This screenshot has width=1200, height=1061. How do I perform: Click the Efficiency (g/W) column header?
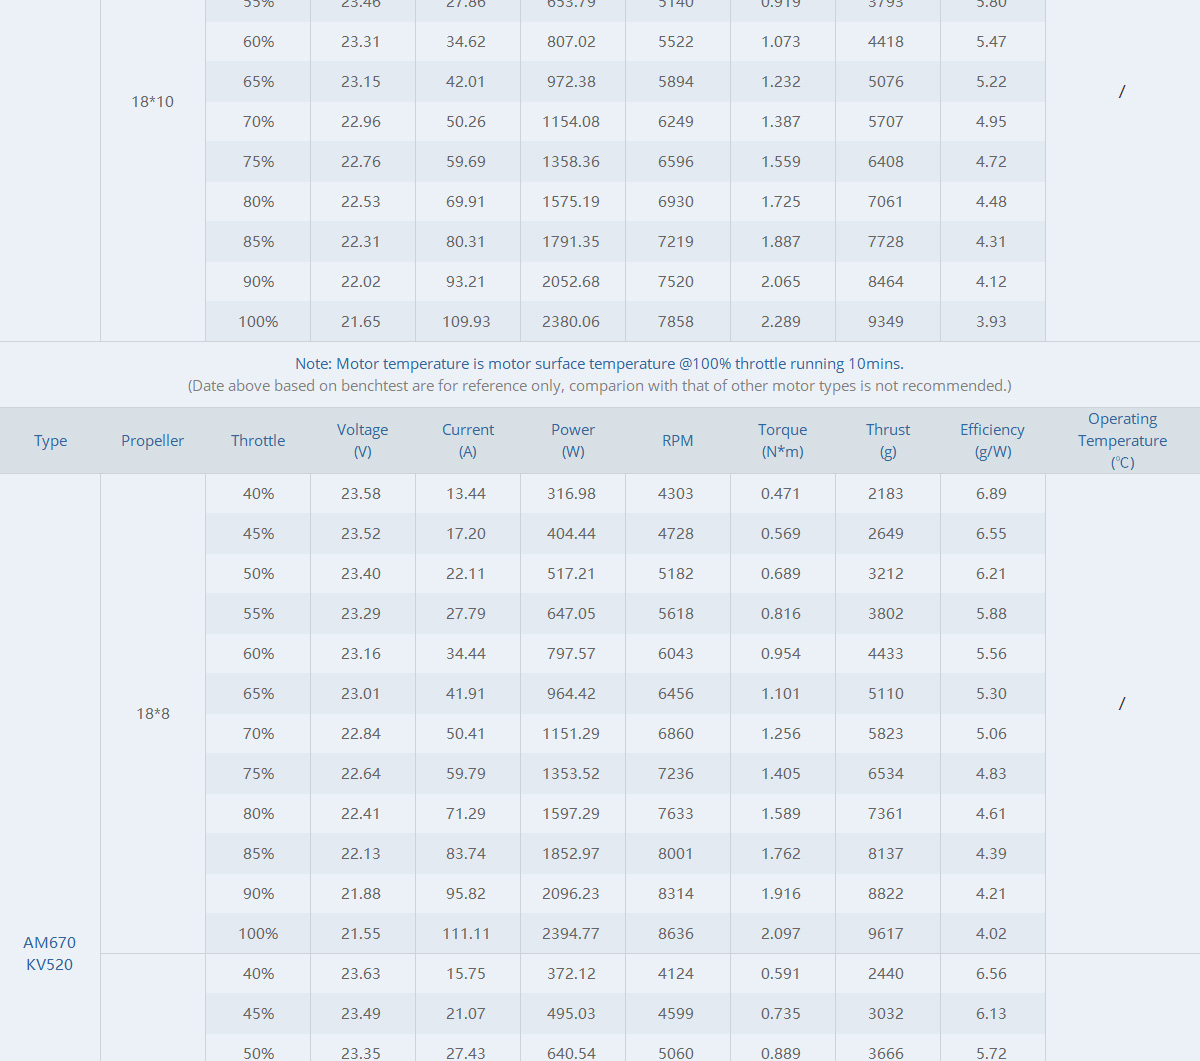[992, 440]
